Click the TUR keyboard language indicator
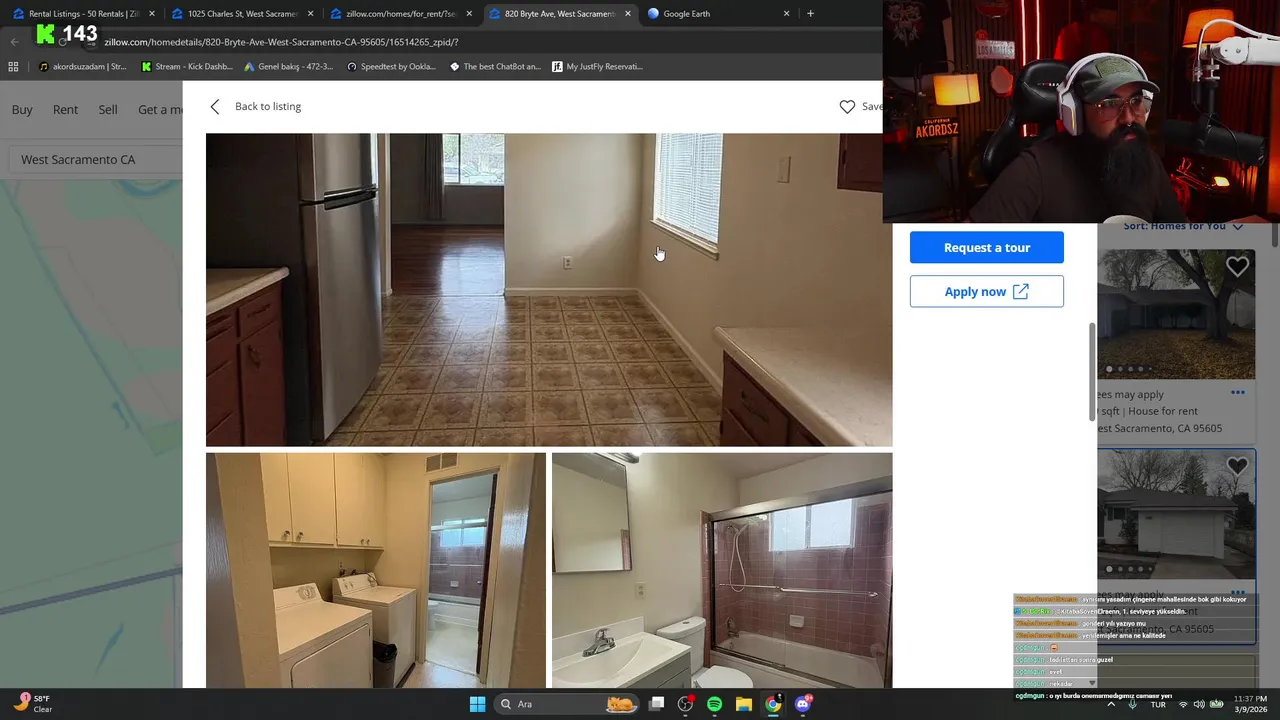This screenshot has height=720, width=1280. [x=1158, y=704]
